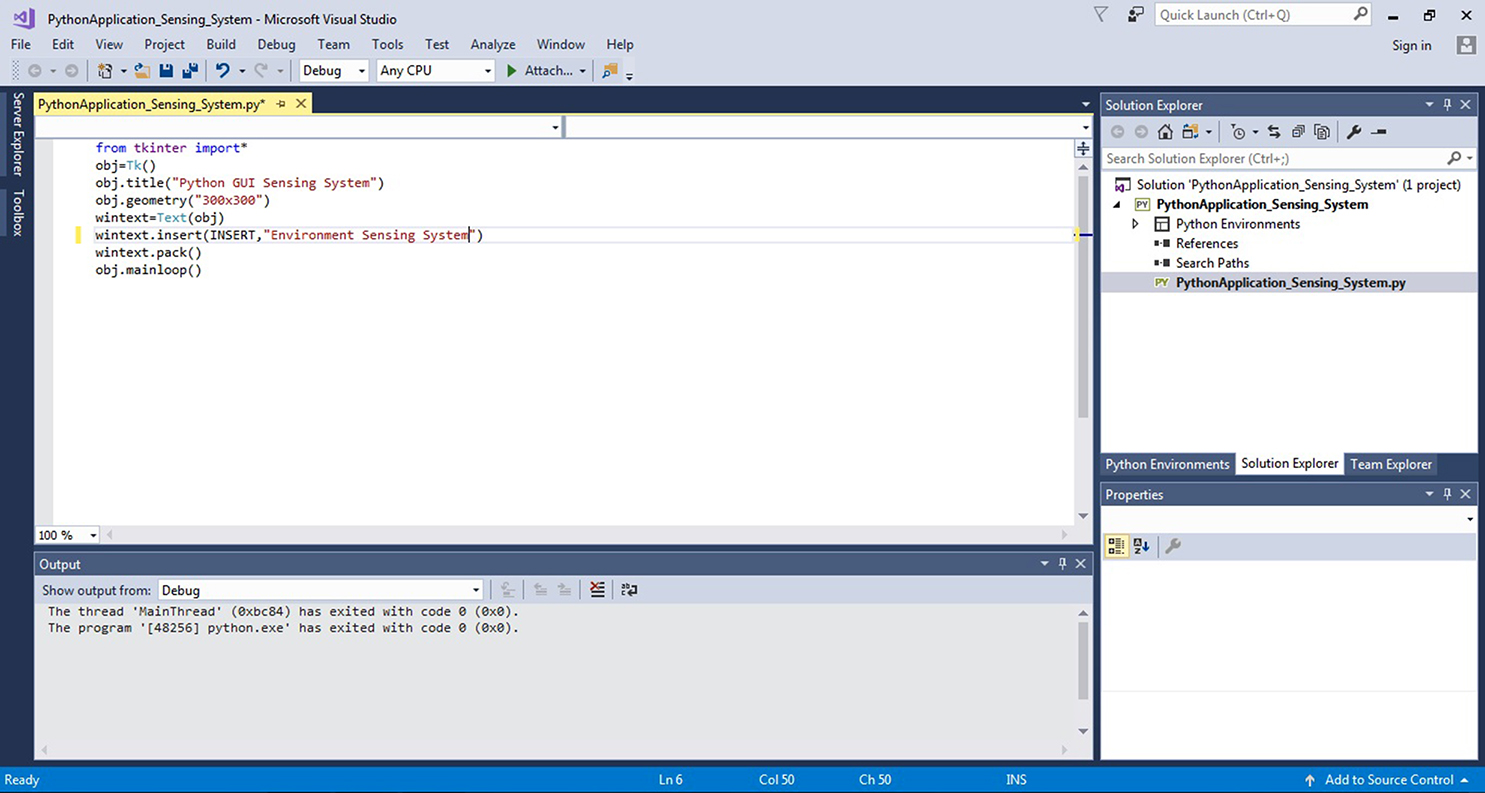The image size is (1485, 793).
Task: Click the notifications filter flag icon
Action: tap(1101, 15)
